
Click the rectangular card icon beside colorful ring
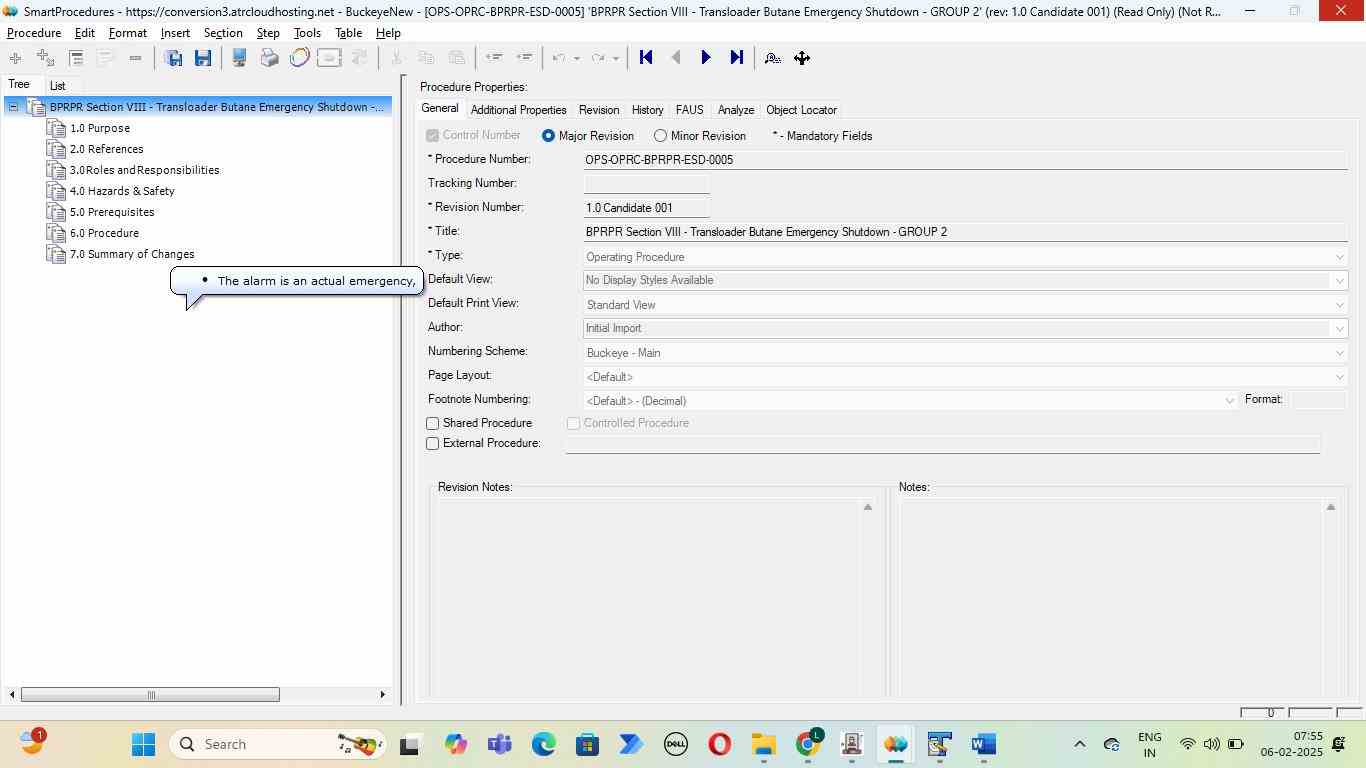[329, 58]
